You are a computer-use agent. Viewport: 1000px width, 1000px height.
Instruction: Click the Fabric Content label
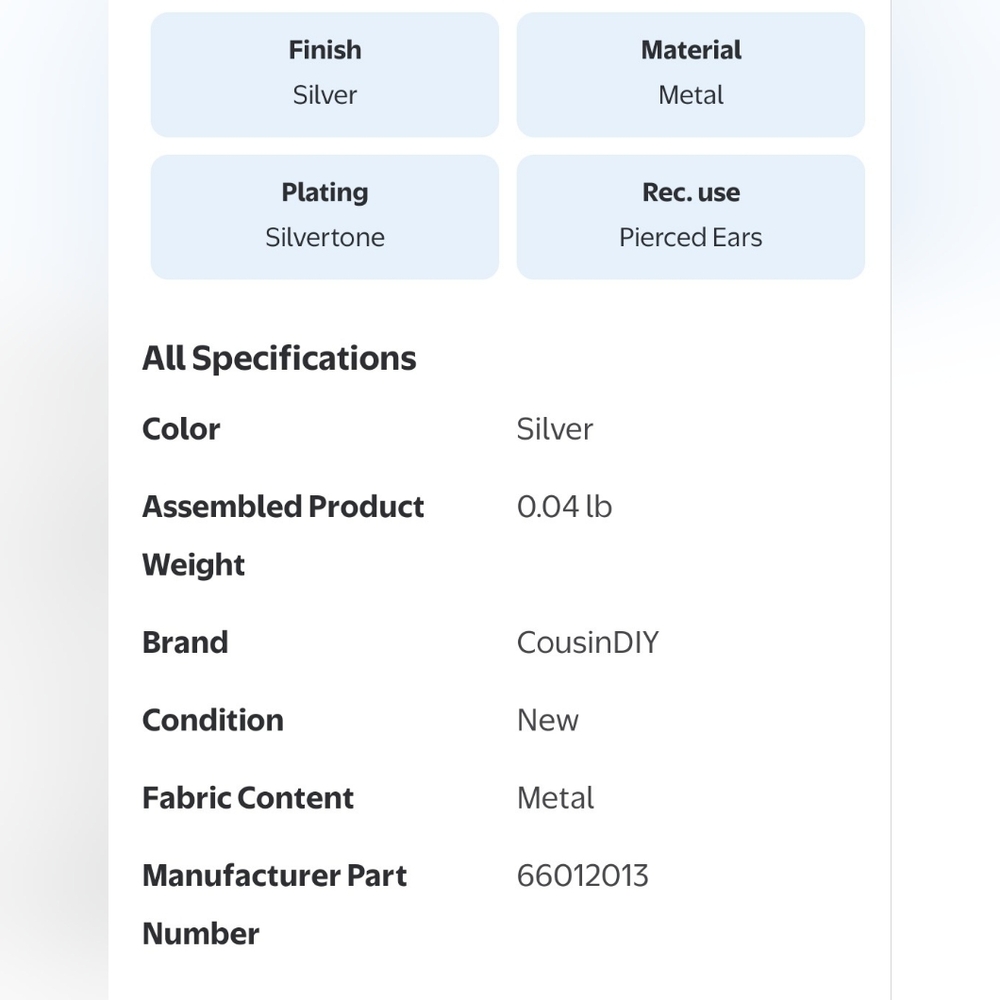pos(247,798)
